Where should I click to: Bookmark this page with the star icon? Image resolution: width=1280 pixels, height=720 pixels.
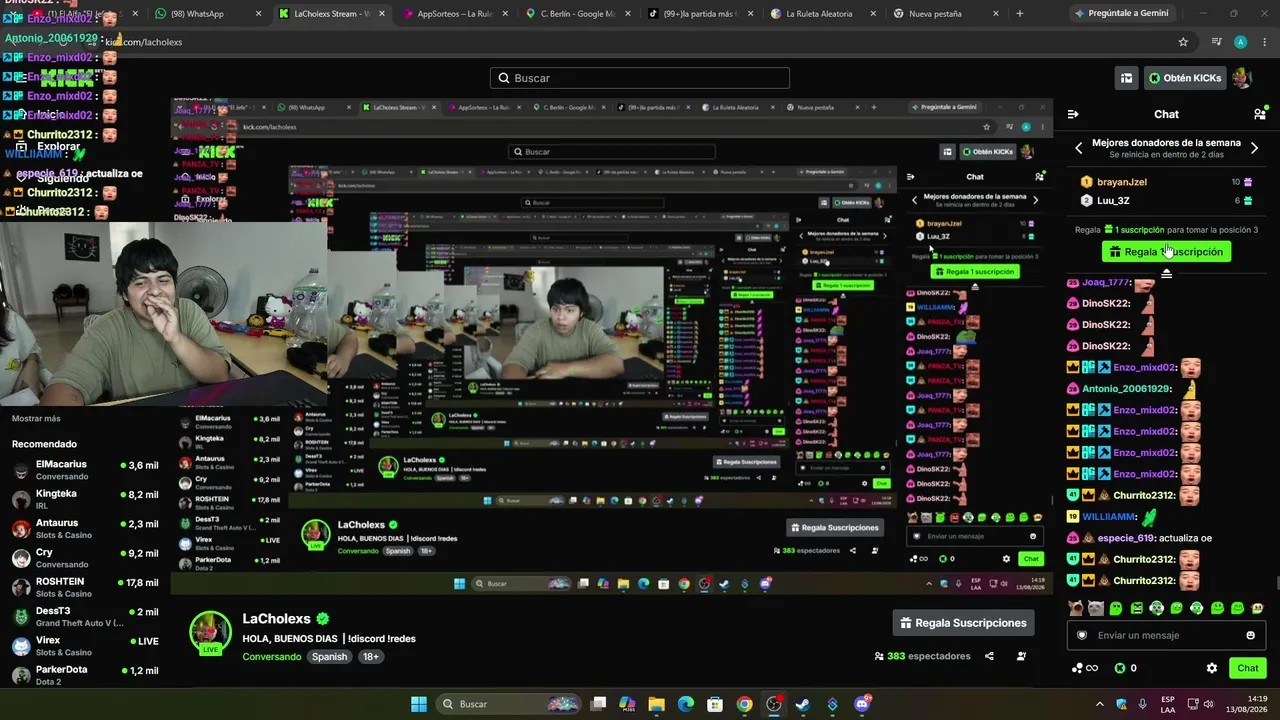pos(1183,42)
